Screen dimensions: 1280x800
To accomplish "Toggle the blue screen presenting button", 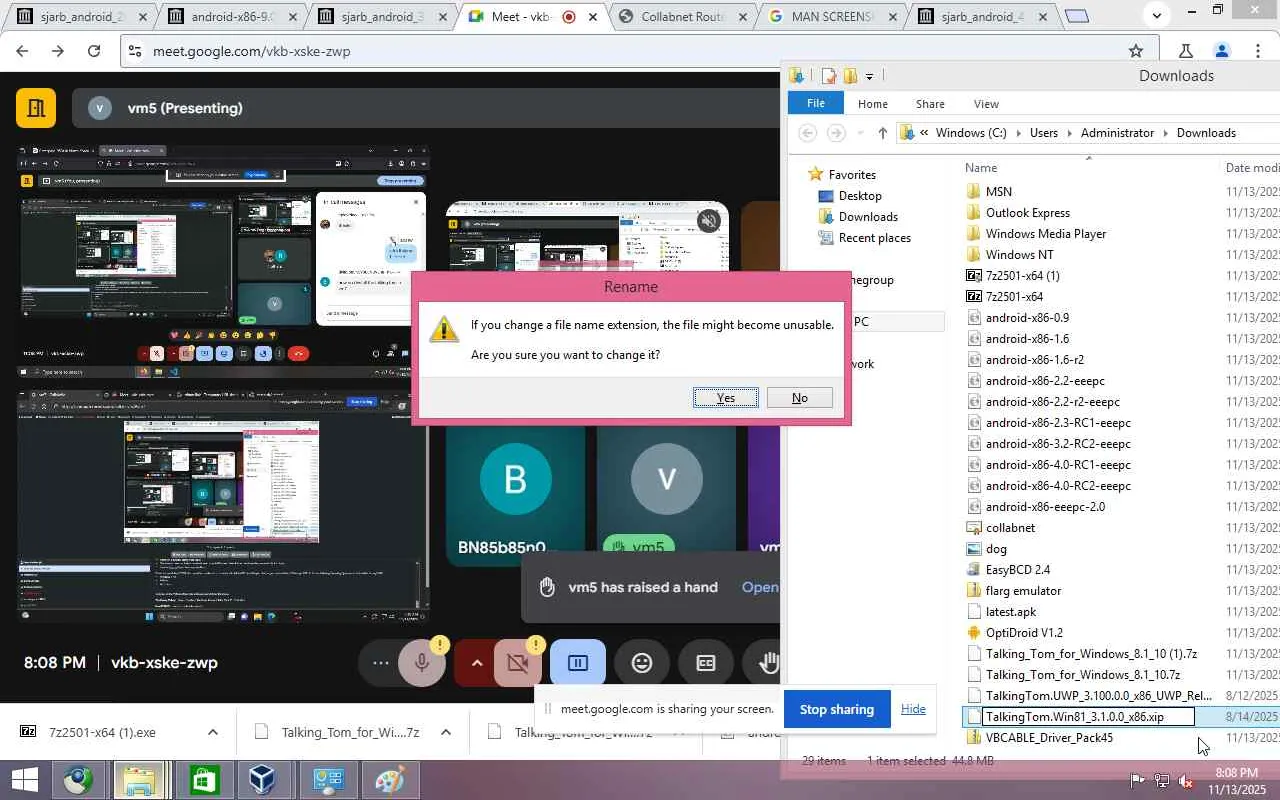I will pos(578,662).
